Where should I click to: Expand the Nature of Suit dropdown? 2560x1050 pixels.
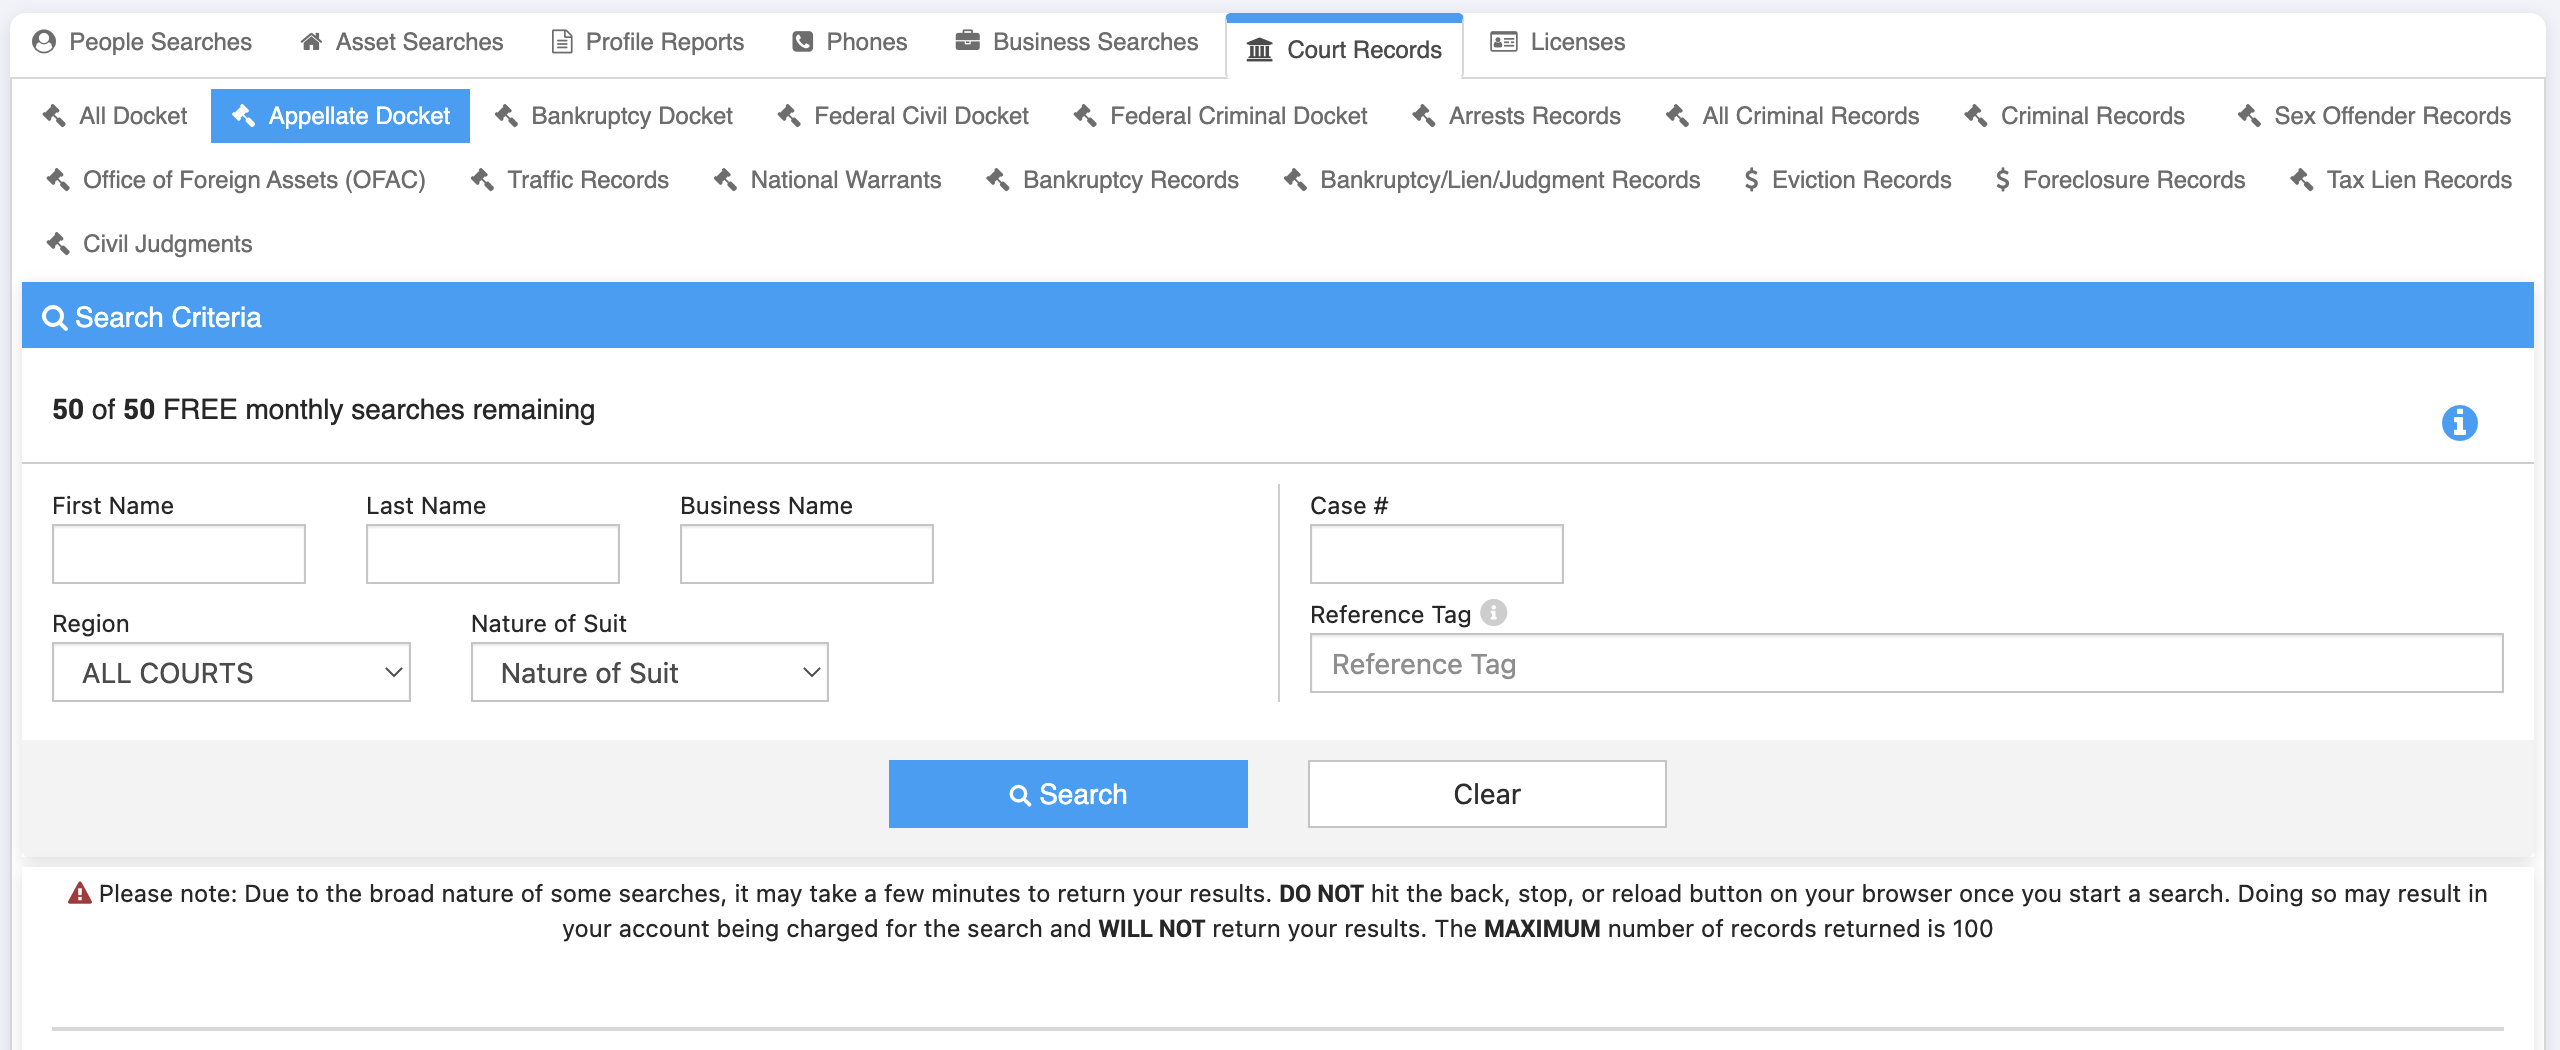click(x=650, y=672)
